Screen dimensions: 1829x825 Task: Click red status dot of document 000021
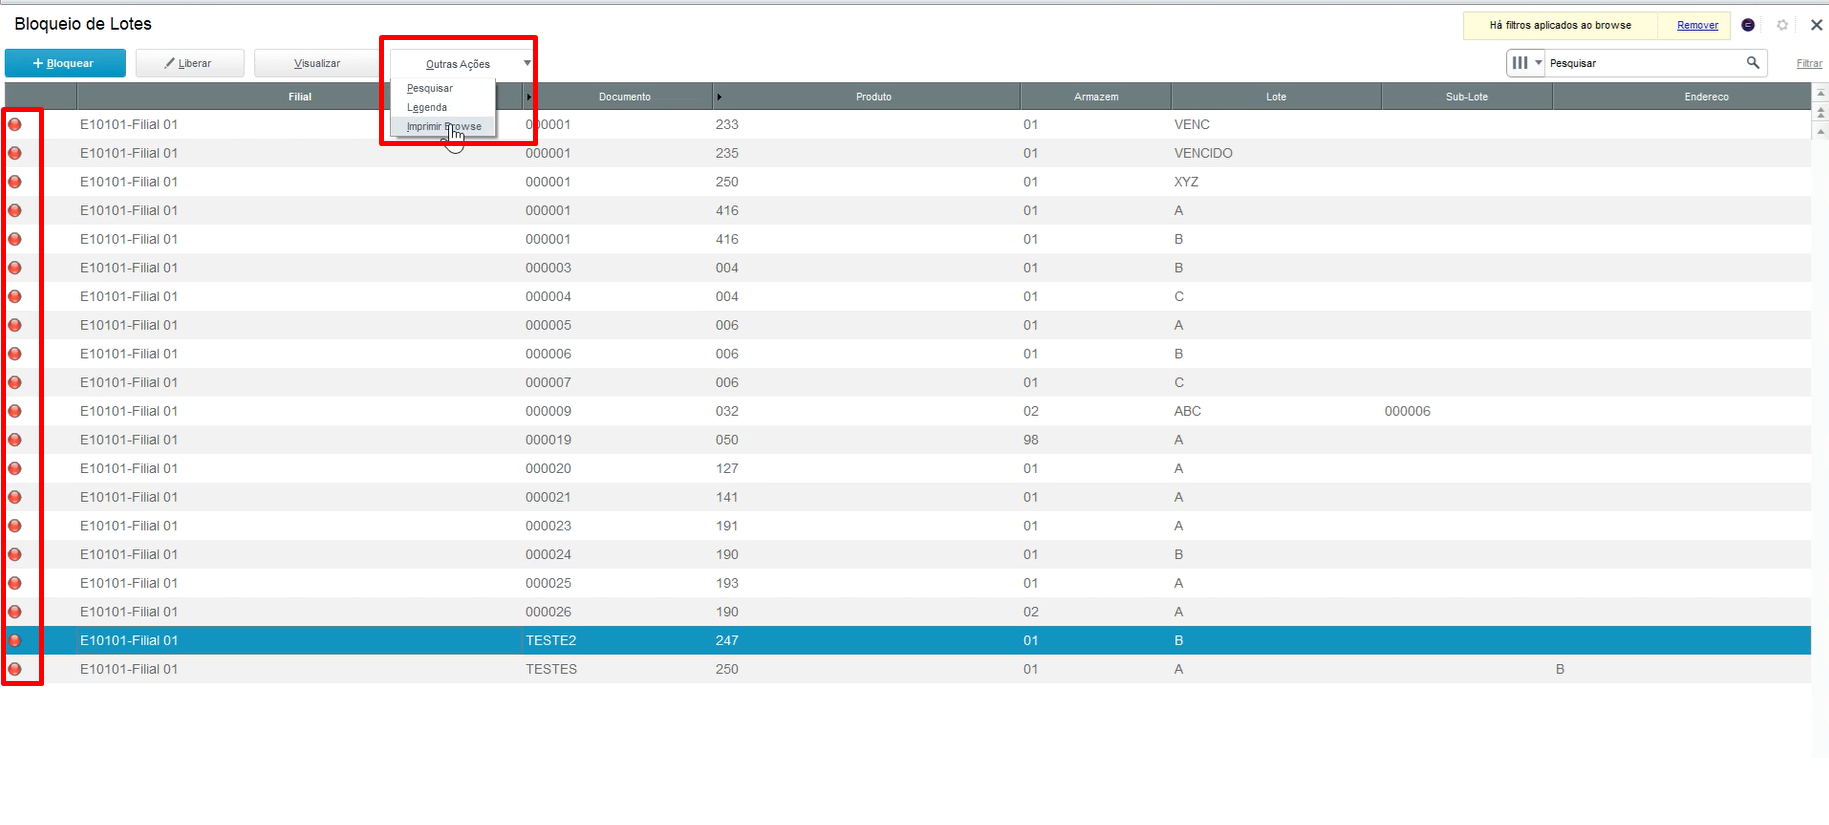tap(15, 497)
